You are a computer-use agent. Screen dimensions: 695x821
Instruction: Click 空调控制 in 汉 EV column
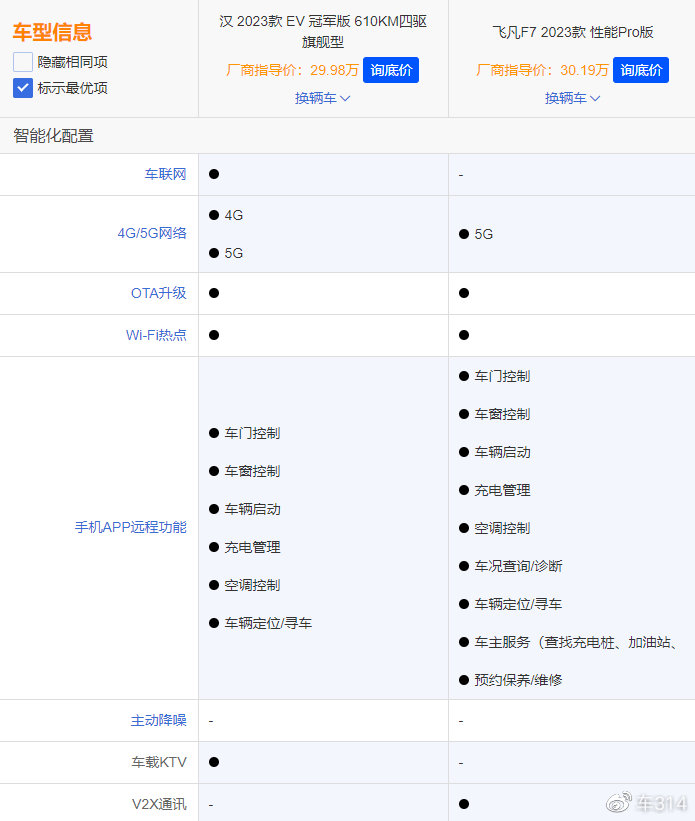tap(252, 585)
